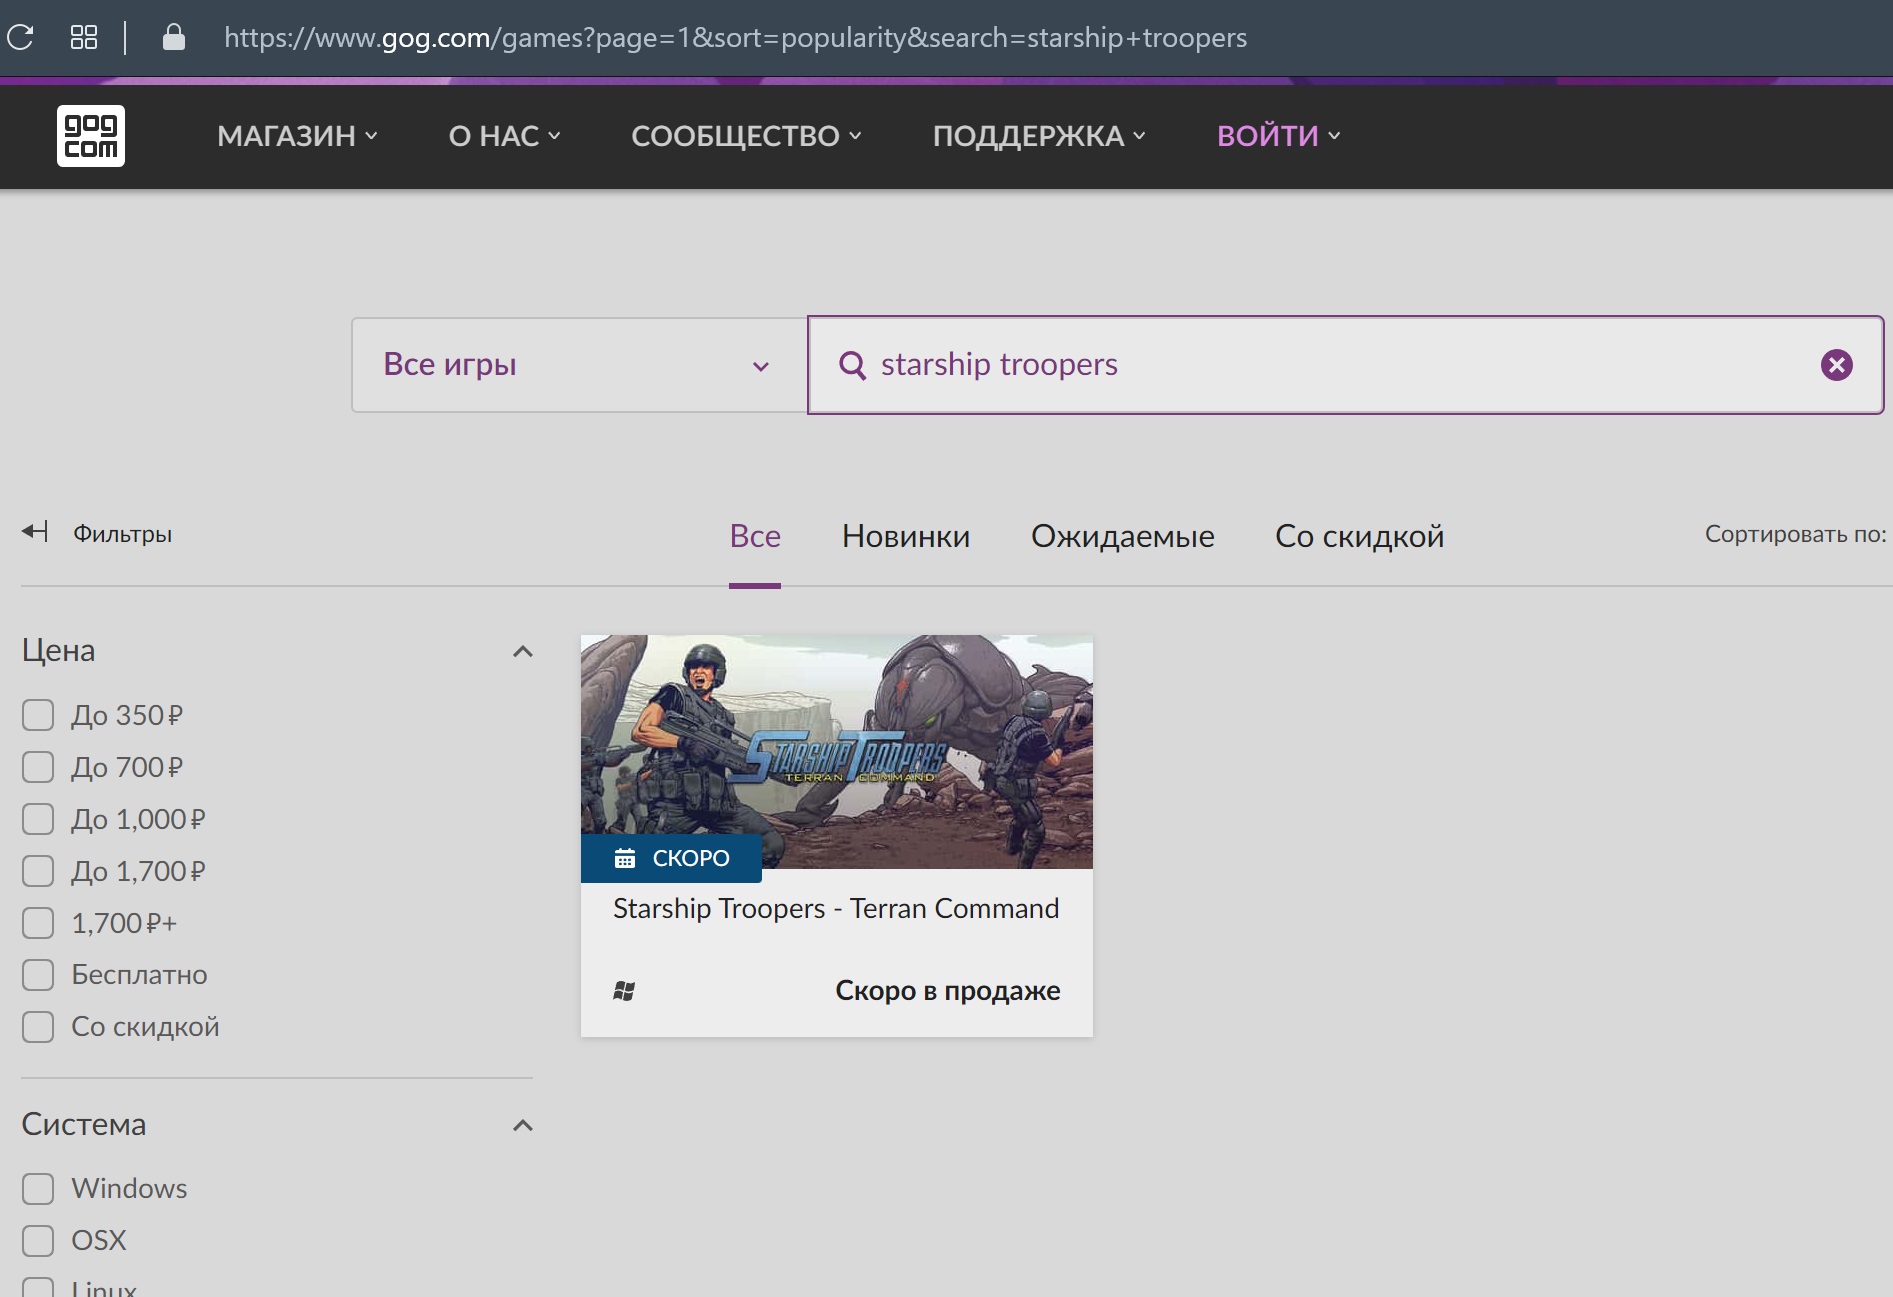Click the GOG.com logo
The height and width of the screenshot is (1297, 1893).
91,136
